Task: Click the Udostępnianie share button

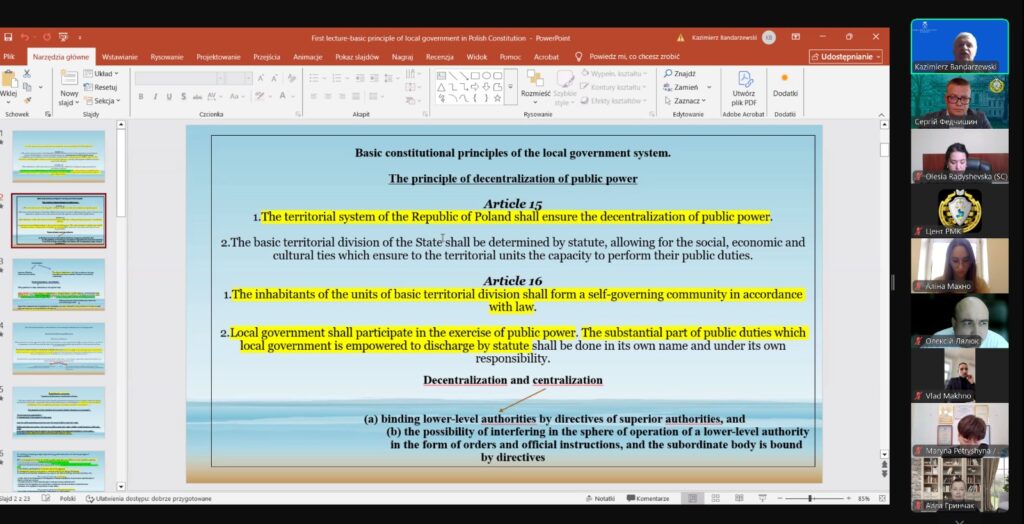Action: pyautogui.click(x=845, y=57)
